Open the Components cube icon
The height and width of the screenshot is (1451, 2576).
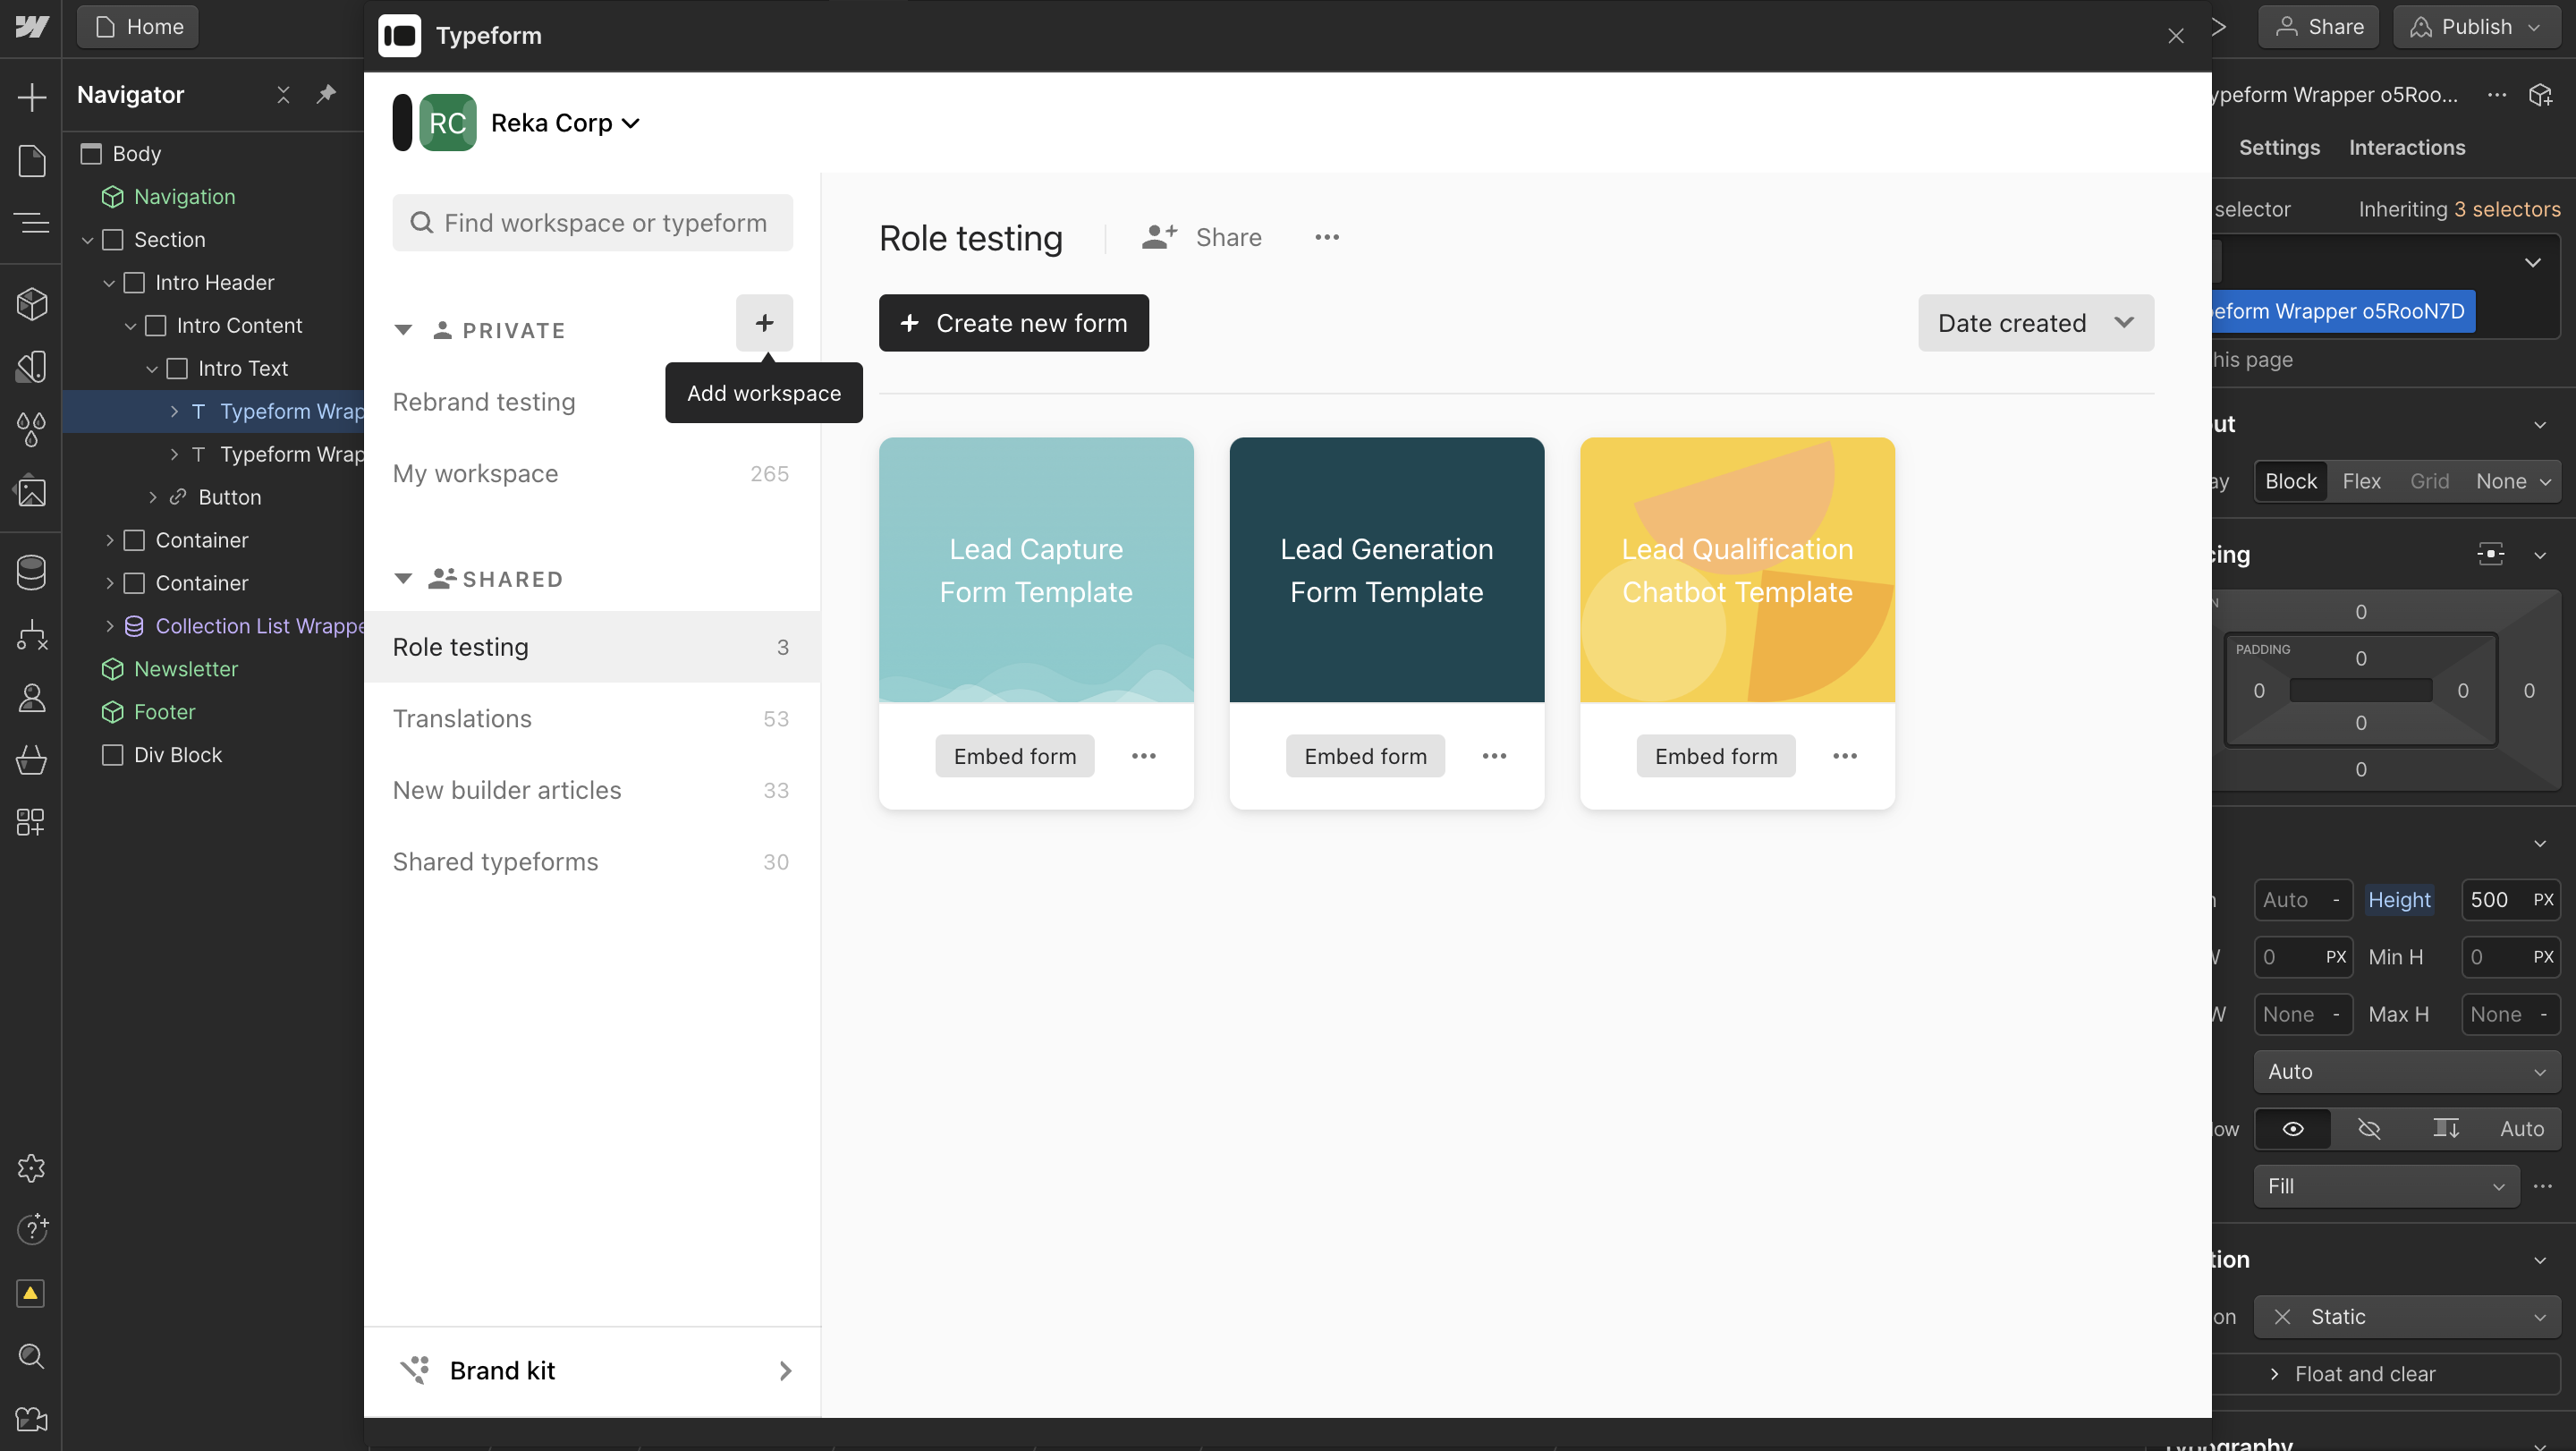click(x=31, y=304)
